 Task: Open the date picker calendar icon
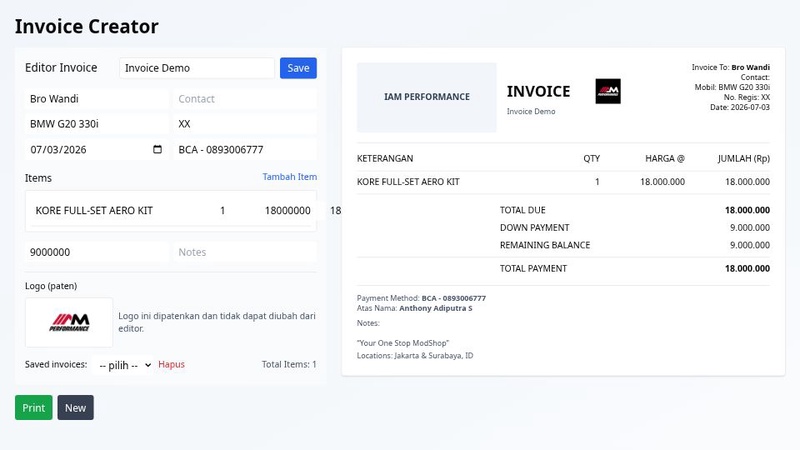(x=157, y=149)
